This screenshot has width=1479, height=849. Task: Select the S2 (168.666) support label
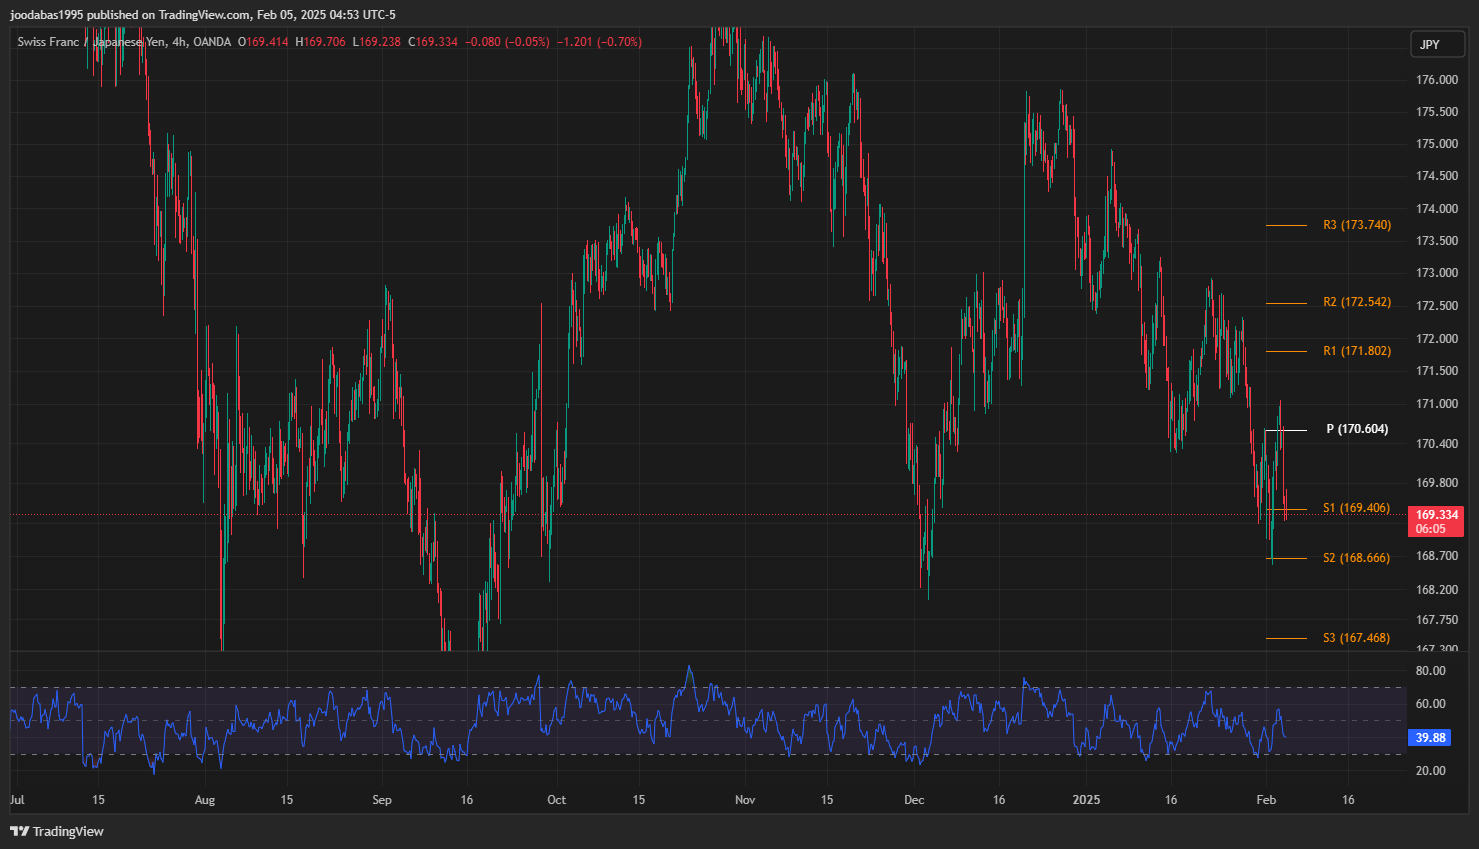pyautogui.click(x=1356, y=558)
